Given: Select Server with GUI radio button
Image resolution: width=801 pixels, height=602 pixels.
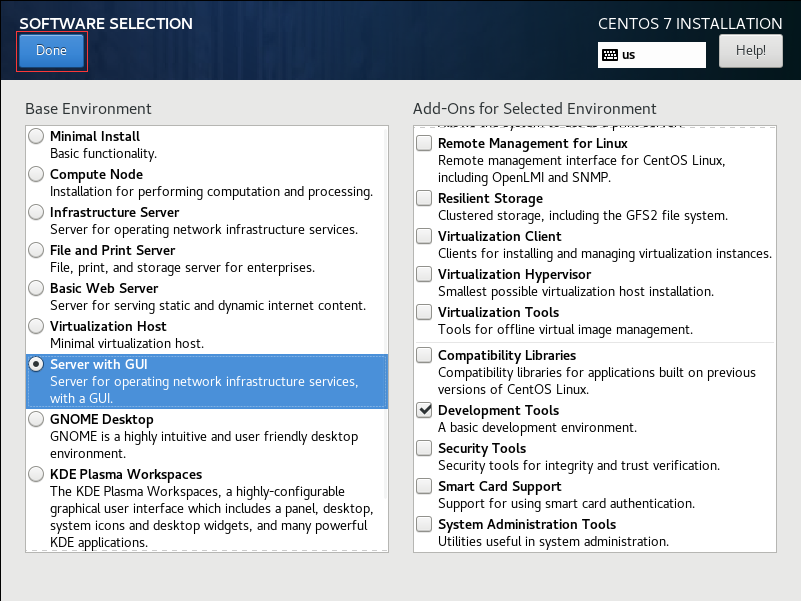Looking at the screenshot, I should tap(36, 364).
